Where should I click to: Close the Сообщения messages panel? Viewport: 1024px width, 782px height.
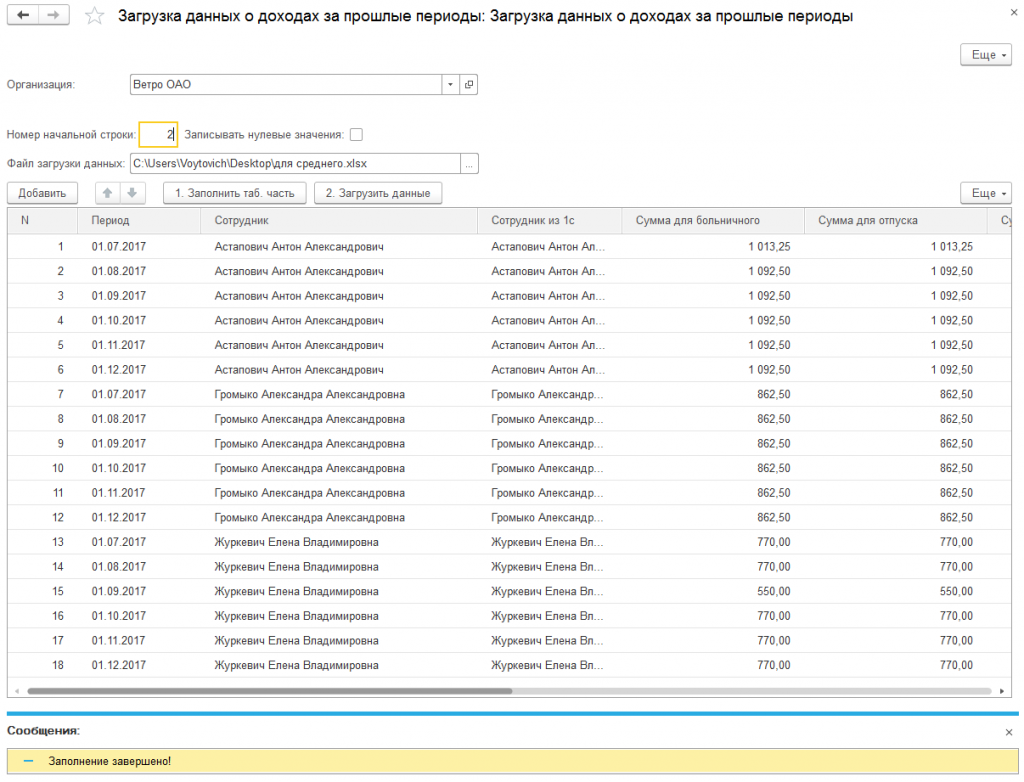click(x=1009, y=732)
